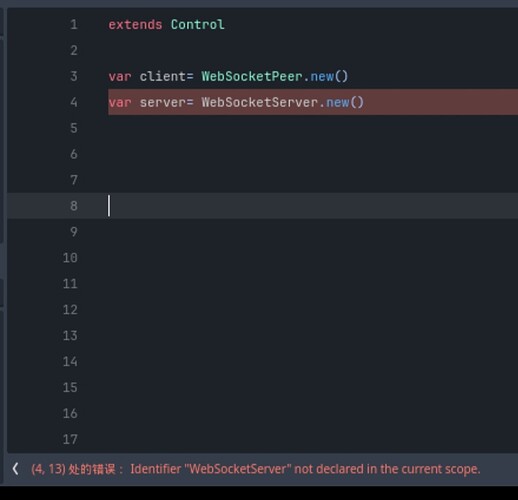This screenshot has width=518, height=500.
Task: Click the 'client' variable name on line 3
Action: (x=163, y=76)
